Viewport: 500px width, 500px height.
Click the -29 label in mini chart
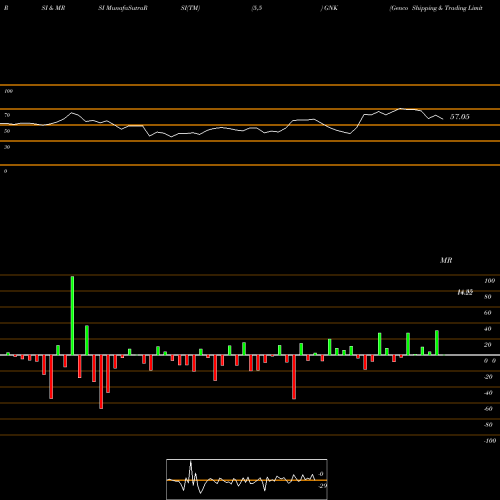[x=322, y=486]
